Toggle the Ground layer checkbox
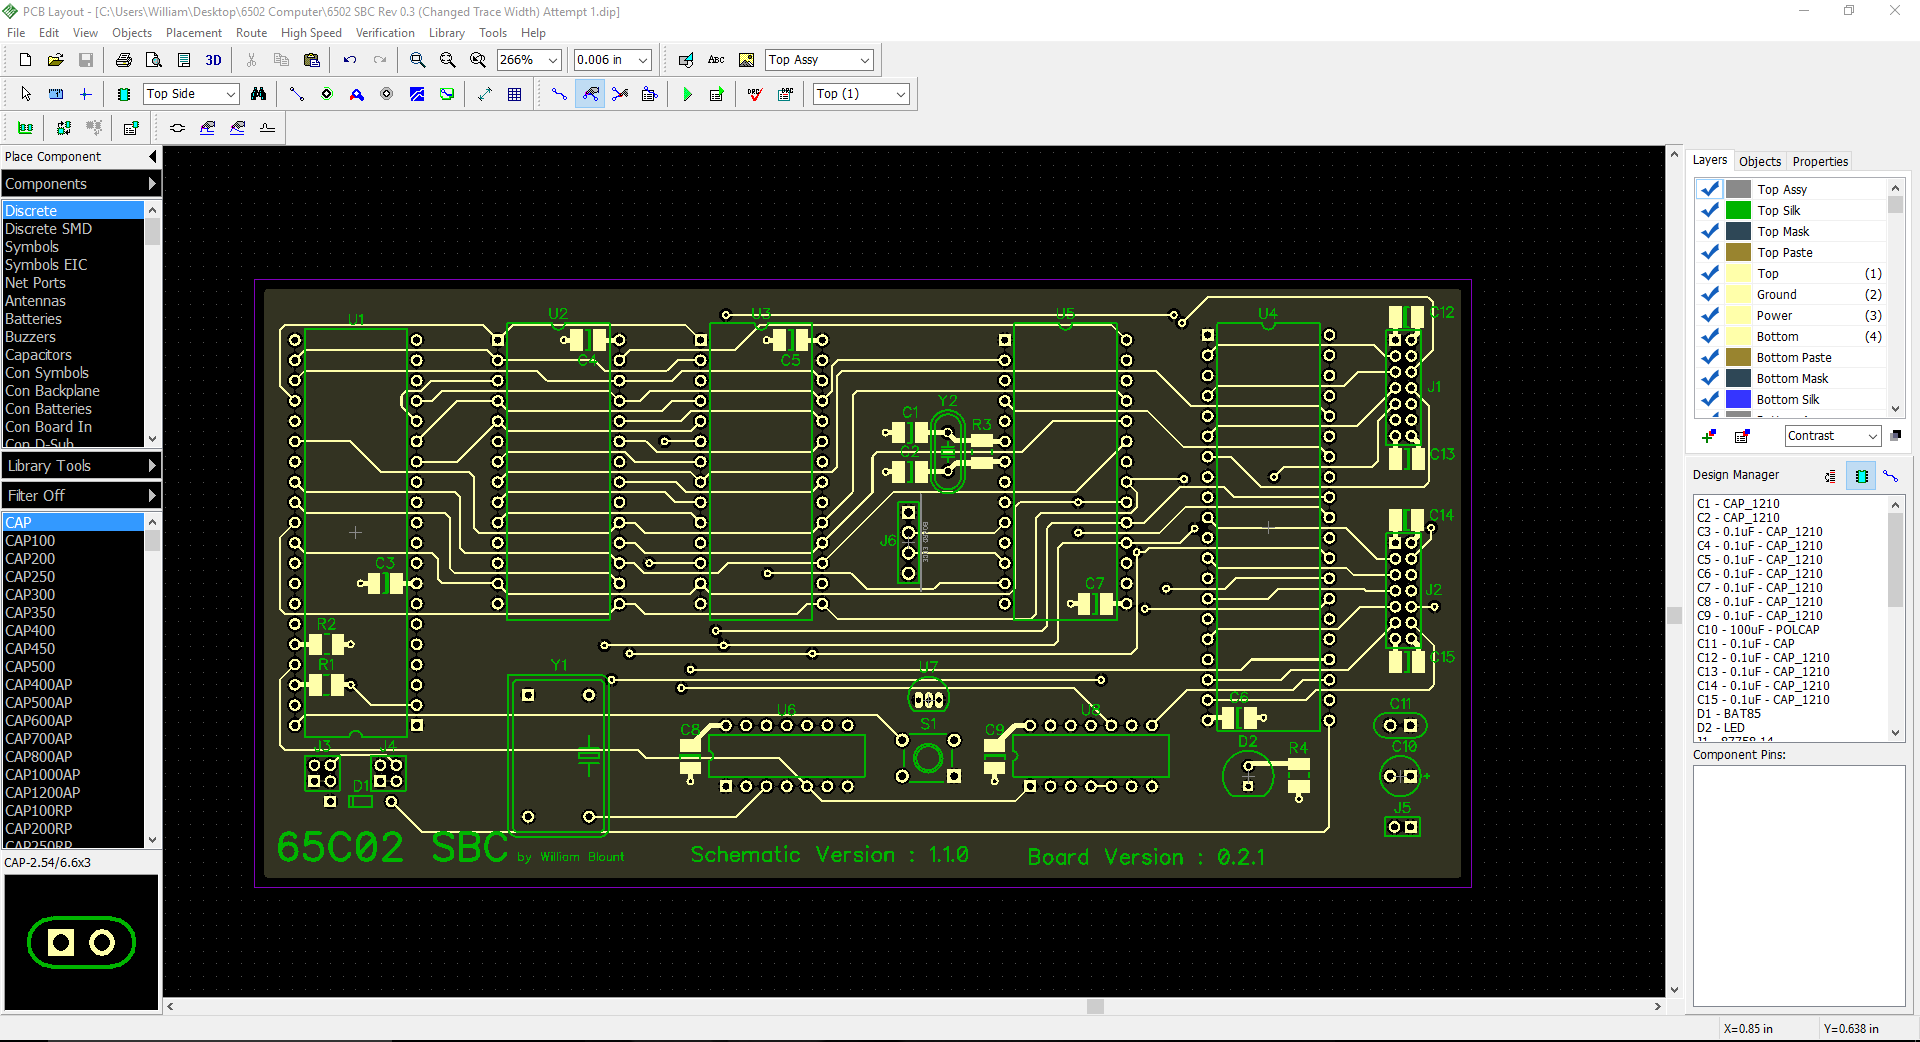This screenshot has height=1042, width=1920. [1710, 294]
